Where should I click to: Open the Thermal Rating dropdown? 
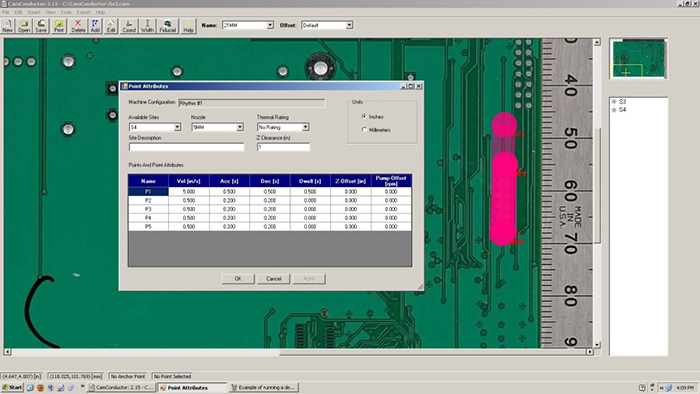coord(305,127)
